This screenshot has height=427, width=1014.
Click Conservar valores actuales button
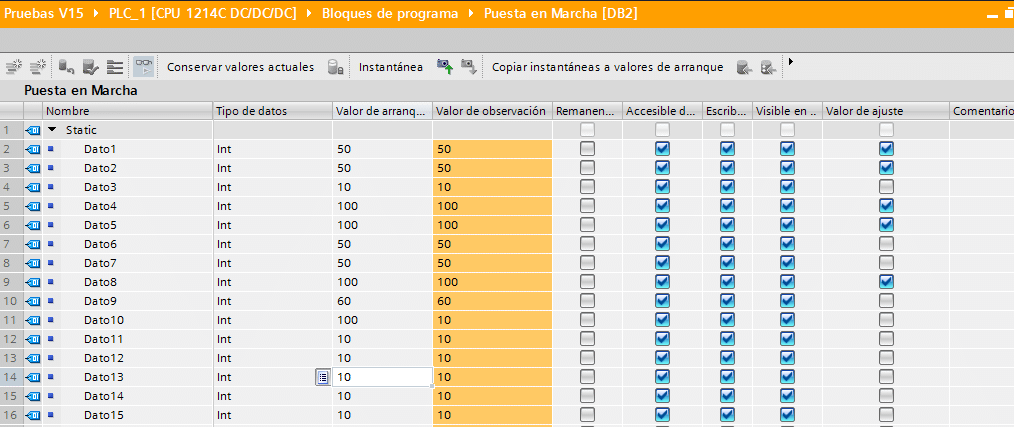click(240, 67)
